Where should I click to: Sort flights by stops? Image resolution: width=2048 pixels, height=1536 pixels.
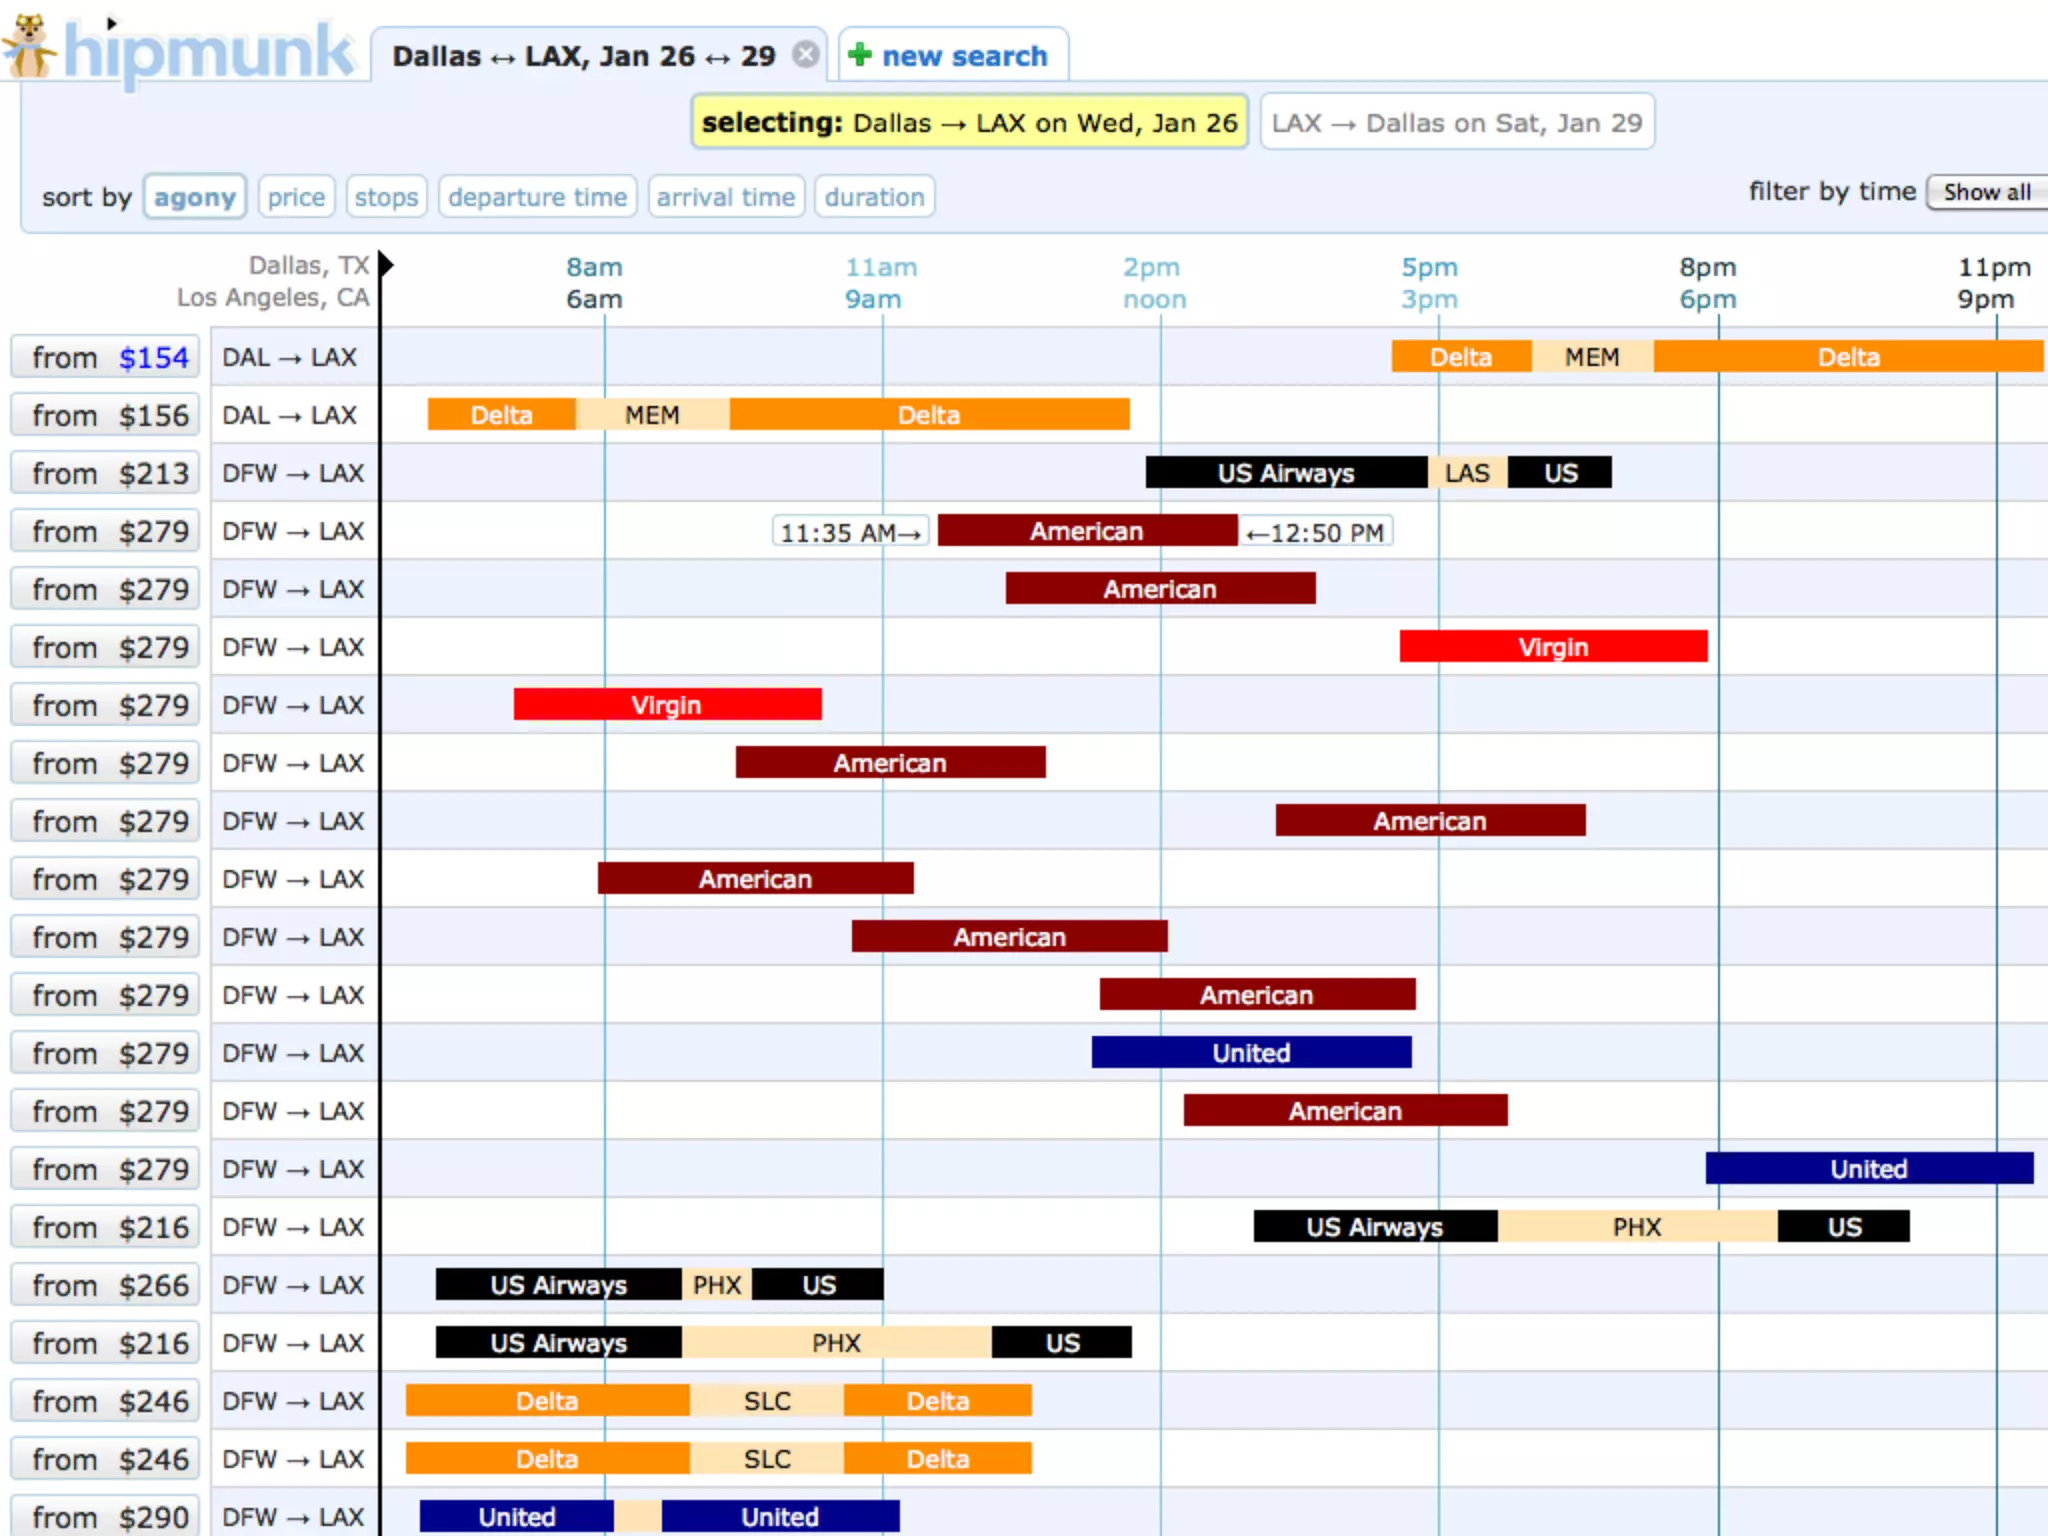(x=386, y=197)
